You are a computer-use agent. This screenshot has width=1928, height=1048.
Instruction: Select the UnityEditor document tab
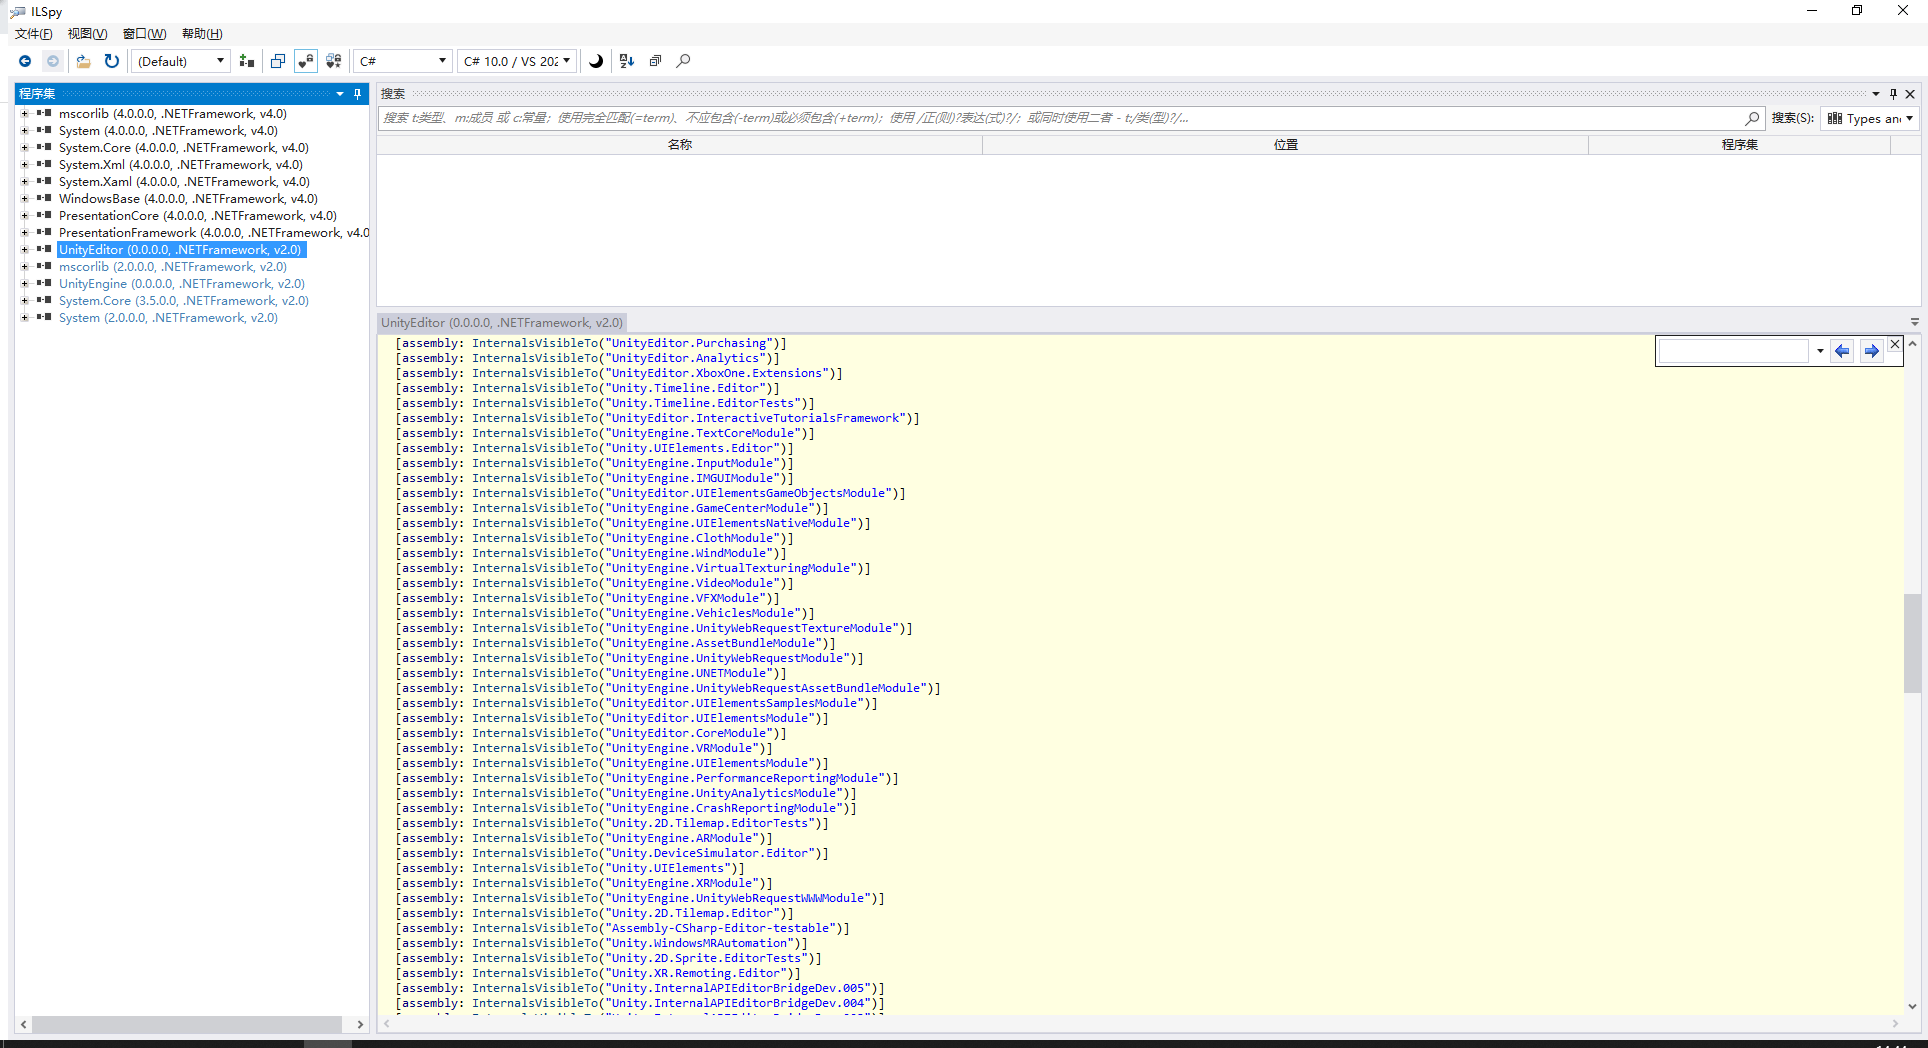[502, 323]
